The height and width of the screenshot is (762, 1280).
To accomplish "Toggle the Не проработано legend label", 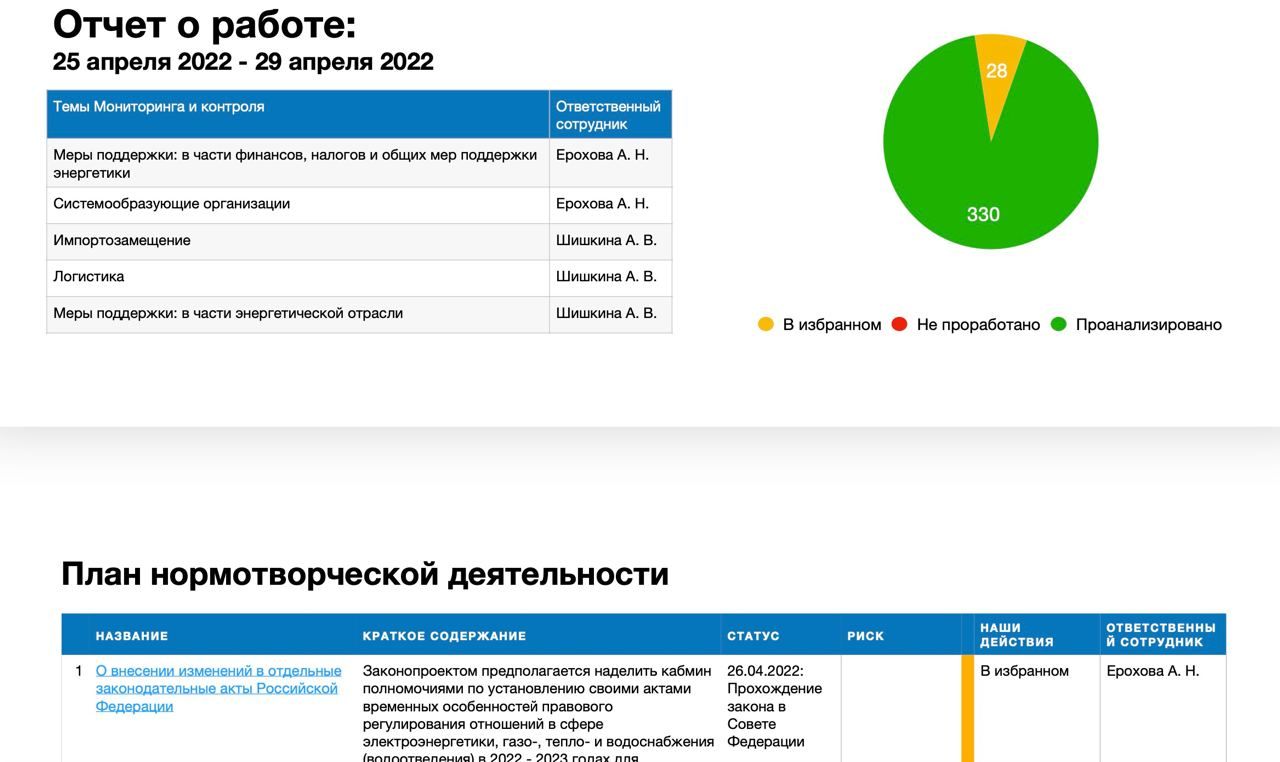I will [x=978, y=325].
